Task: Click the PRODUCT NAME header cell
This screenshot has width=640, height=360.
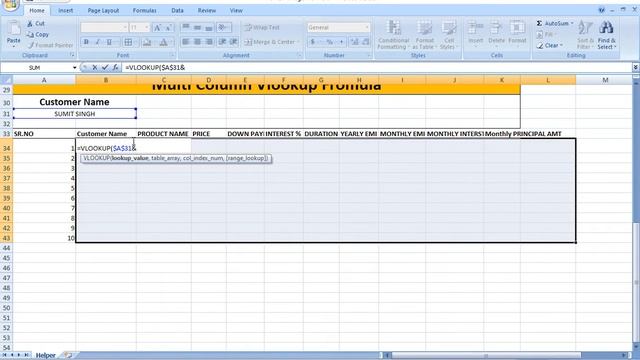Action: [163, 133]
